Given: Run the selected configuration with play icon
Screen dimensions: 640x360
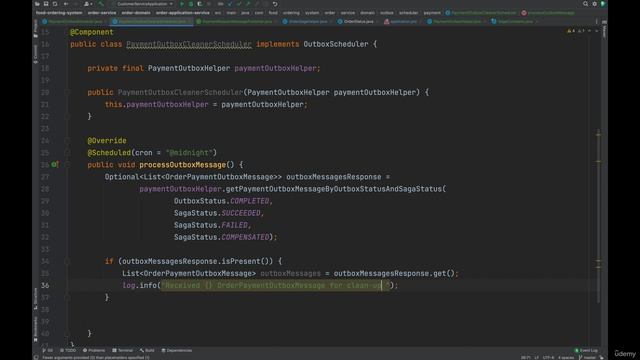Looking at the screenshot, I should (182, 4).
